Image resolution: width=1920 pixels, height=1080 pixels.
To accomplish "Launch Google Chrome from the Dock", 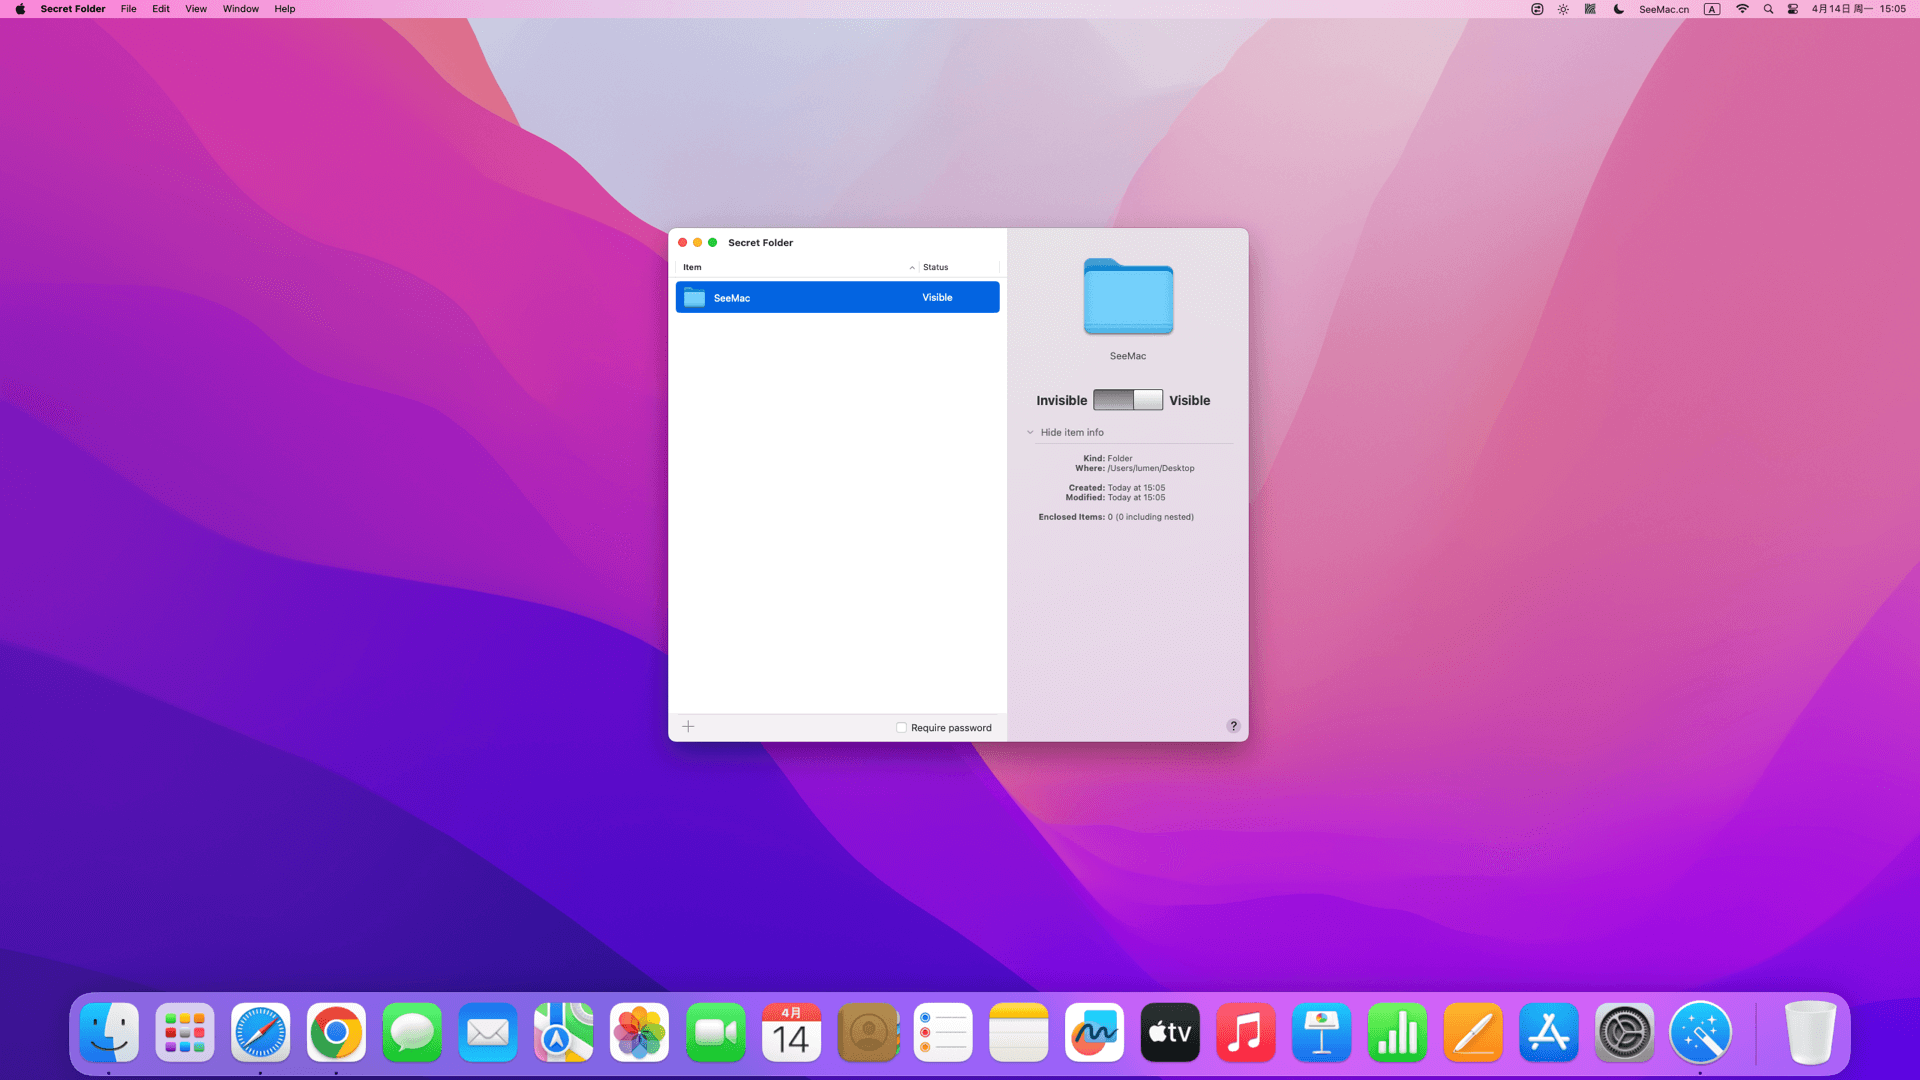I will [x=336, y=1033].
